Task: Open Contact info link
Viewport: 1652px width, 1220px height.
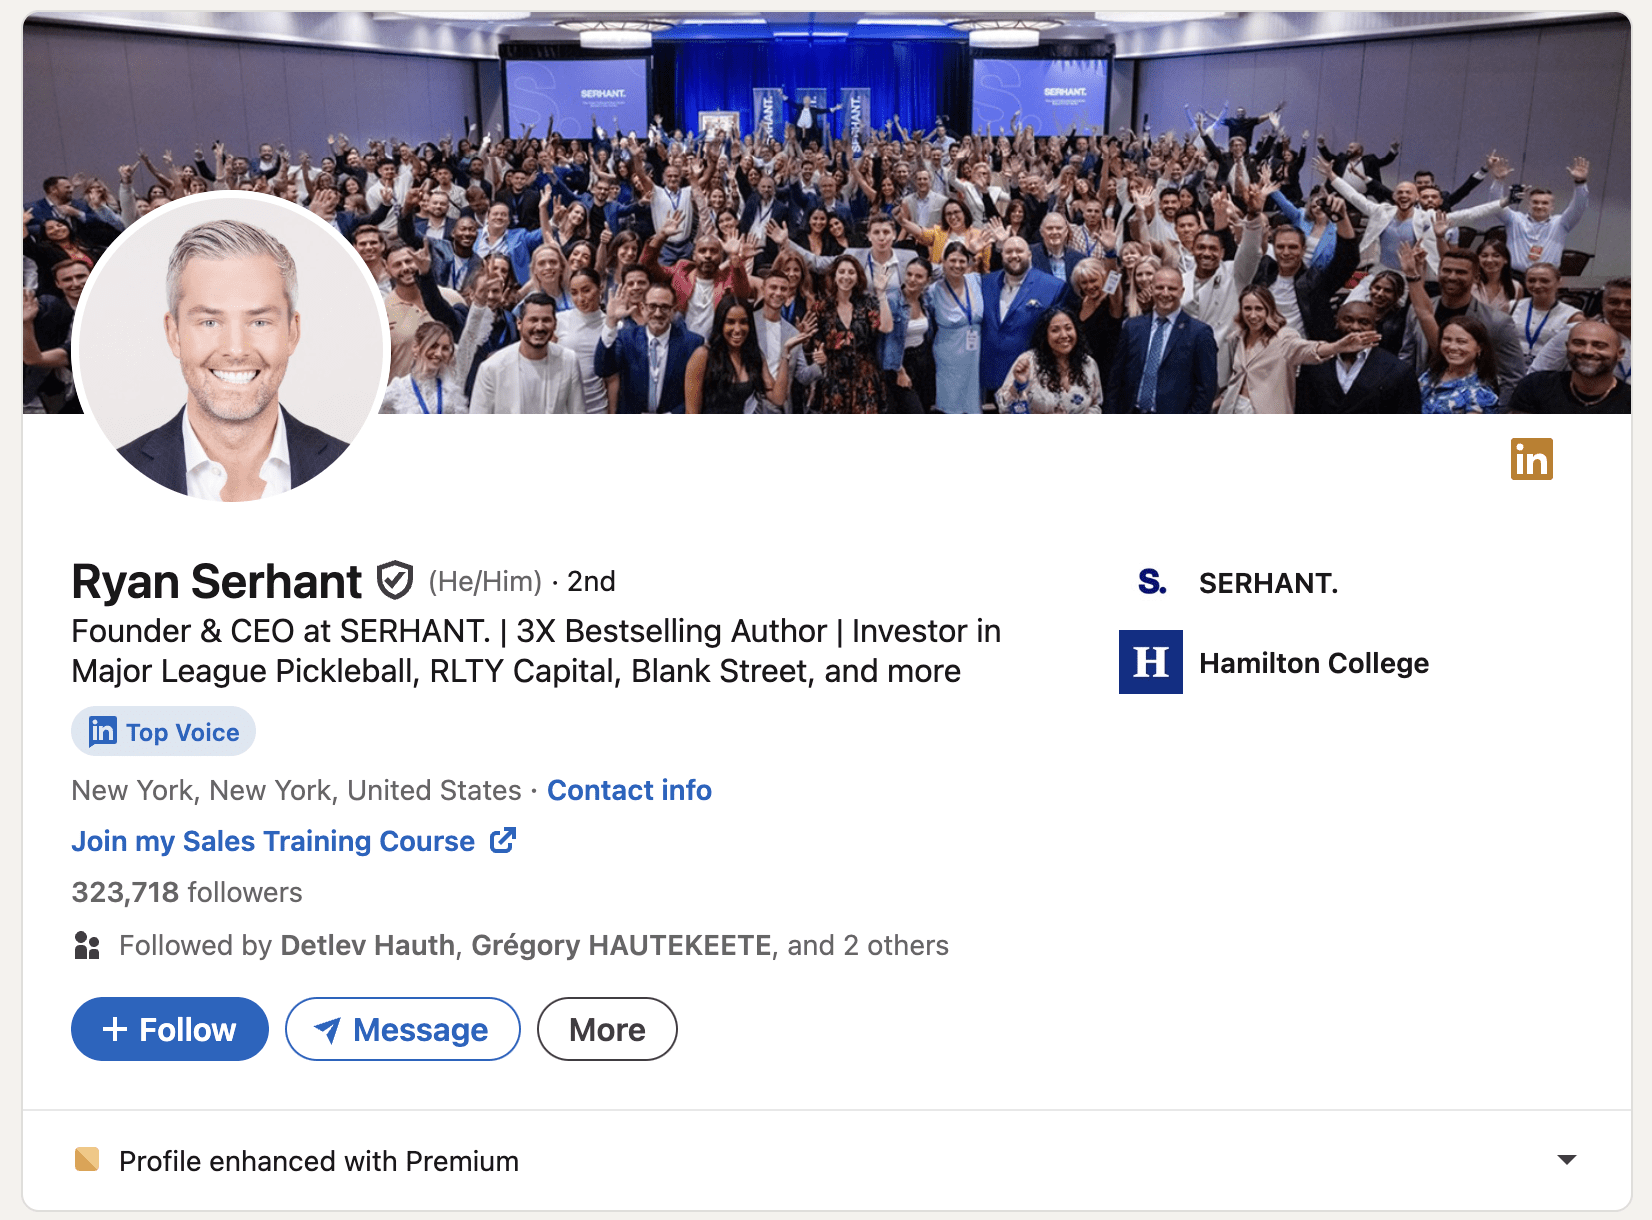Action: [x=629, y=790]
